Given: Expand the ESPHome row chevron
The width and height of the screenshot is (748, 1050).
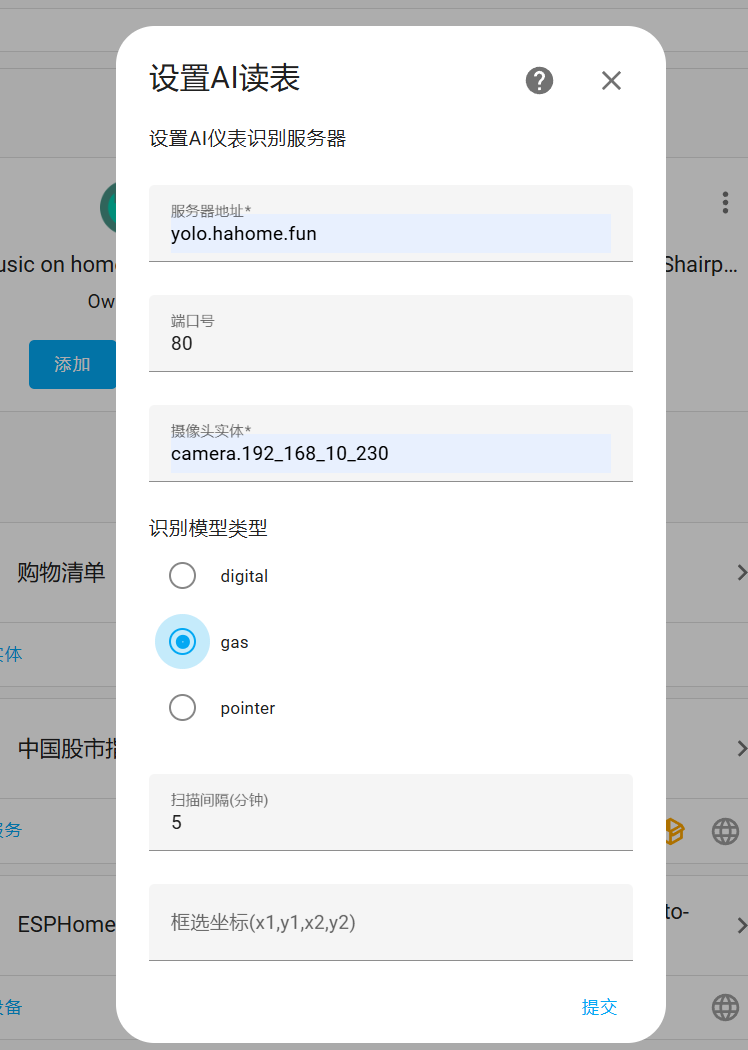Looking at the screenshot, I should click(741, 925).
